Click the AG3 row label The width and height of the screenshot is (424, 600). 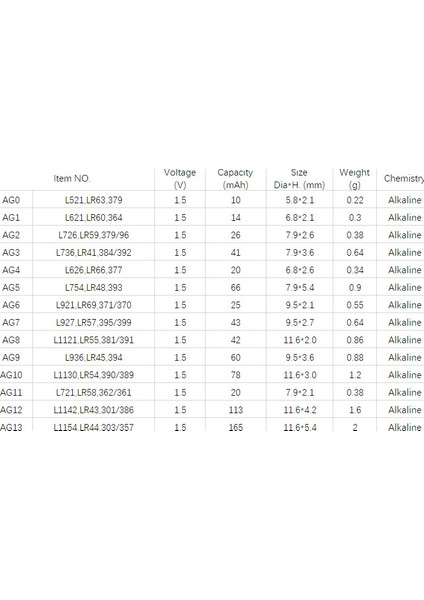click(11, 253)
